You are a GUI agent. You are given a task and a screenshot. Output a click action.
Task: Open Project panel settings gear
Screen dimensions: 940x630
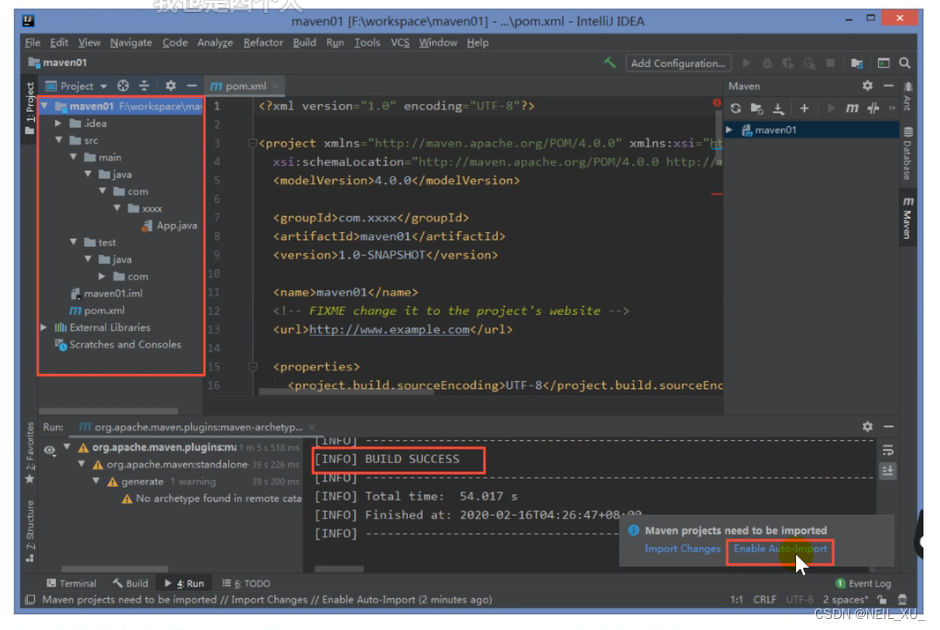click(171, 86)
